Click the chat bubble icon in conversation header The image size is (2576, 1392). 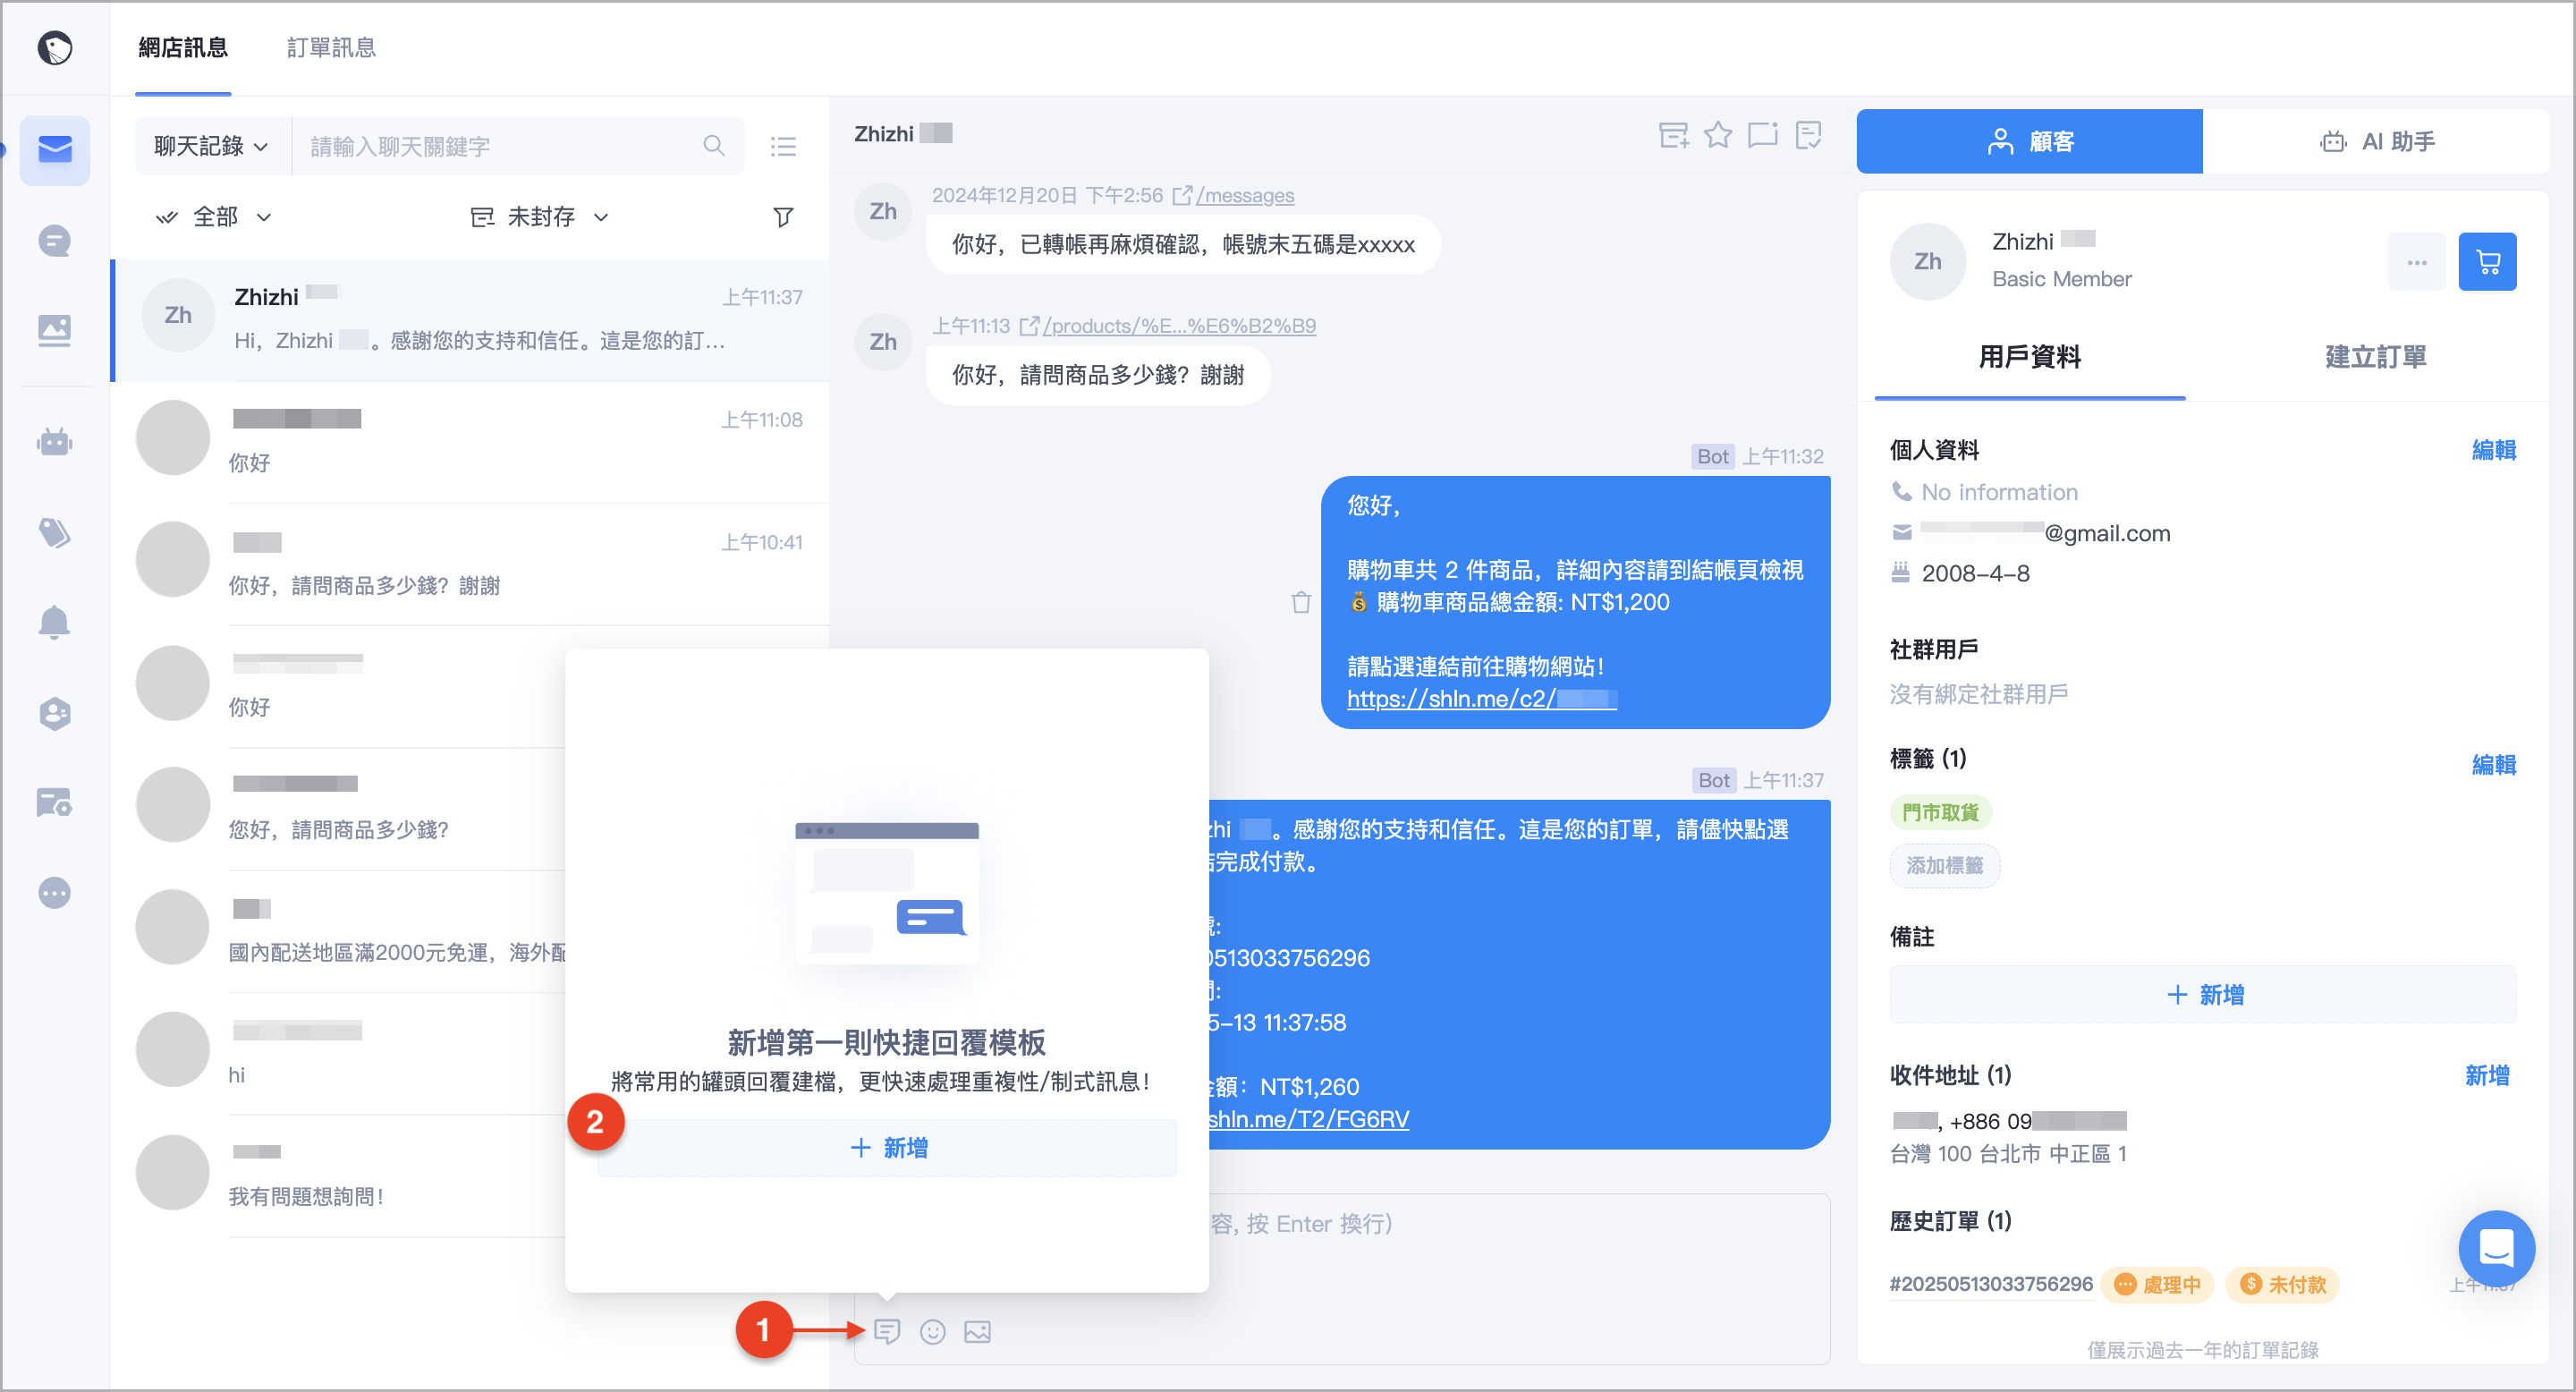click(x=1763, y=135)
